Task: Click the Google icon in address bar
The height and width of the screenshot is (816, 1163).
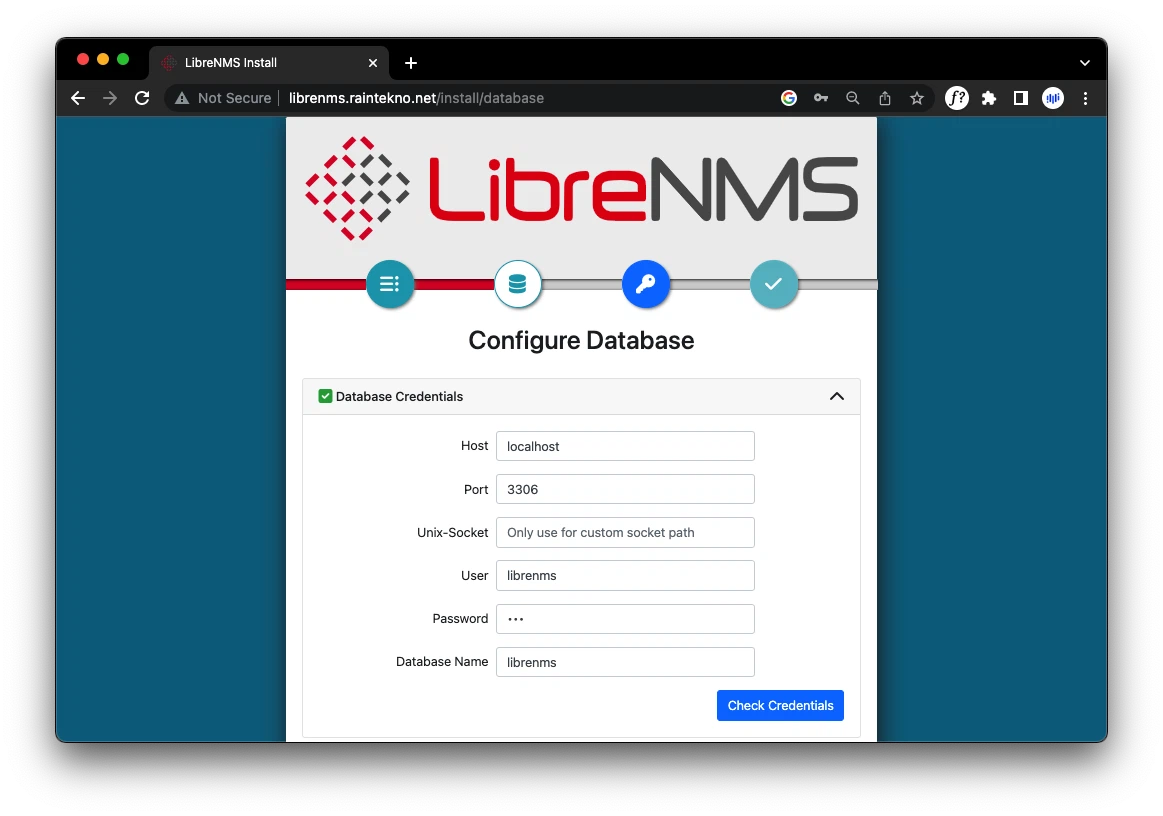Action: pos(789,98)
